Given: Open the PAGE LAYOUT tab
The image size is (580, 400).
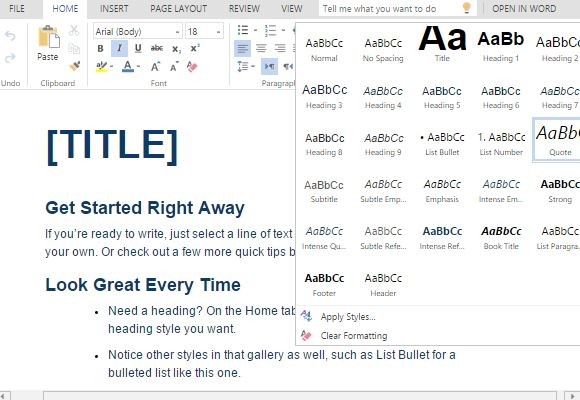Looking at the screenshot, I should click(178, 9).
